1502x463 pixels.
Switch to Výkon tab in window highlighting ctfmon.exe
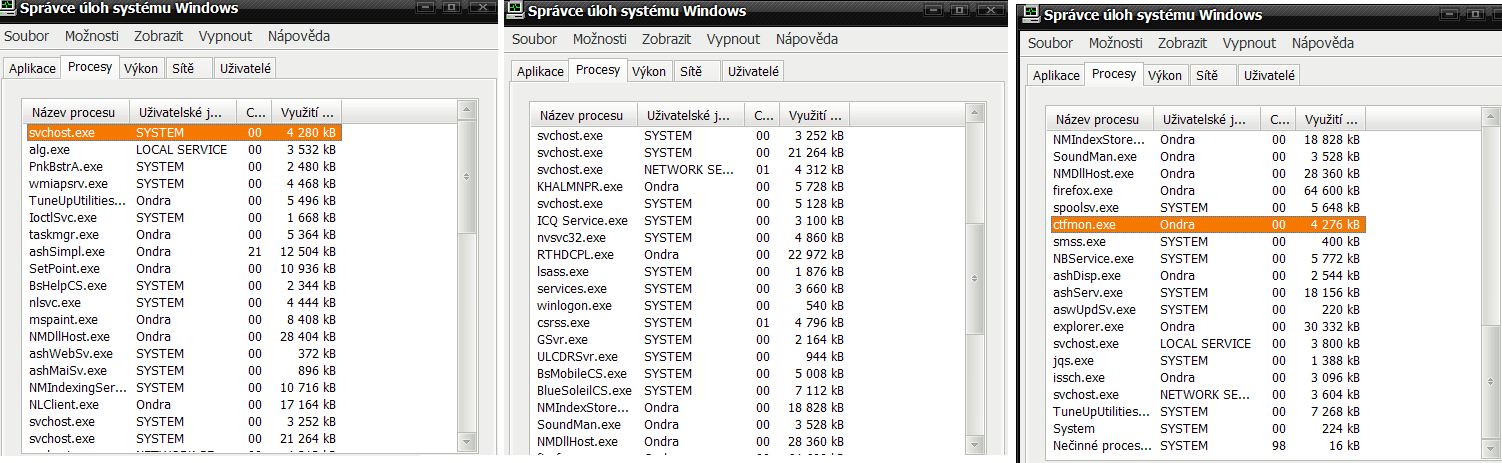tap(1164, 75)
